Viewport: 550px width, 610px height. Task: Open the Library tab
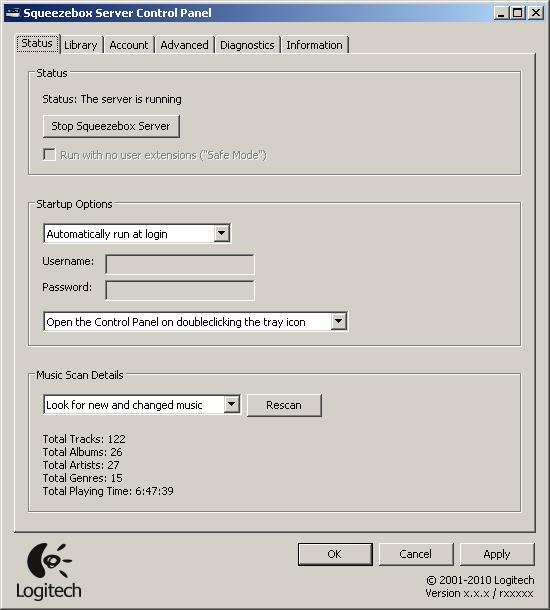pyautogui.click(x=81, y=45)
